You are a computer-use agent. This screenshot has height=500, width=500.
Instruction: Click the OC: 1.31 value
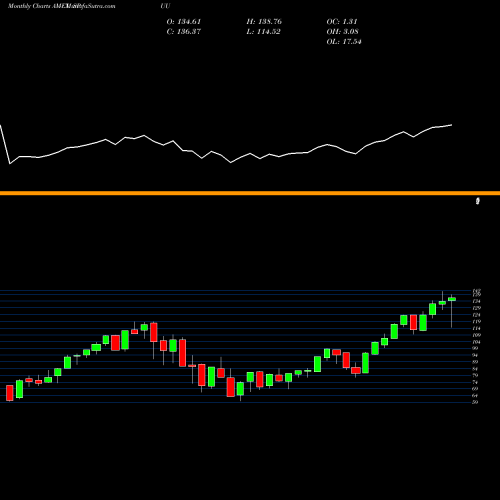pyautogui.click(x=342, y=22)
